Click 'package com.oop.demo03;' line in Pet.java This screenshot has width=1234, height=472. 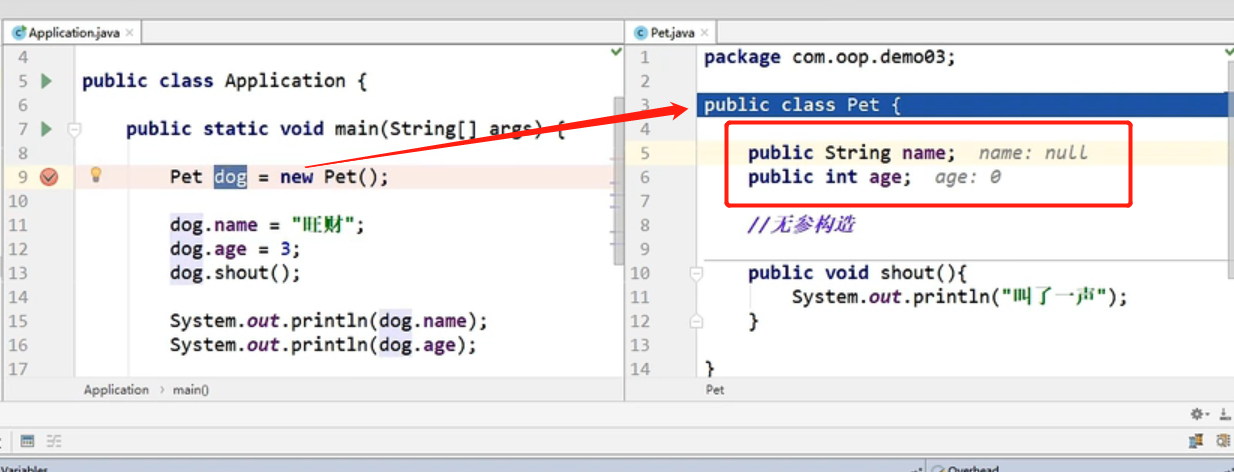coord(830,57)
